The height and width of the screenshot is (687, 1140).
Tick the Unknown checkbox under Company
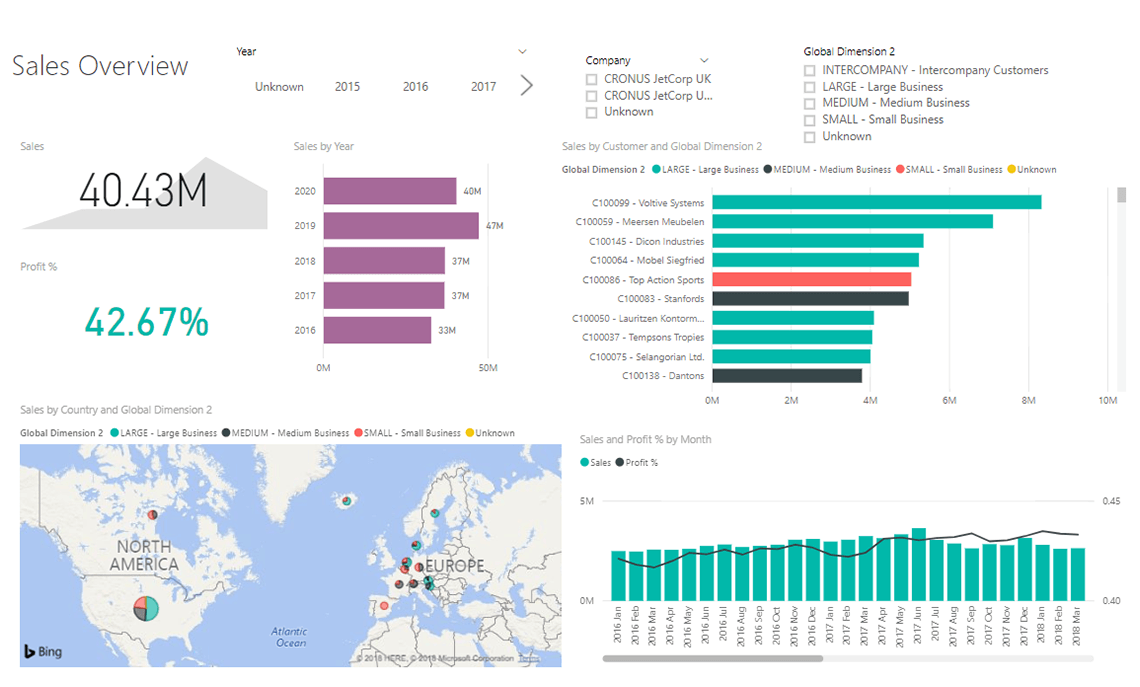pos(591,113)
